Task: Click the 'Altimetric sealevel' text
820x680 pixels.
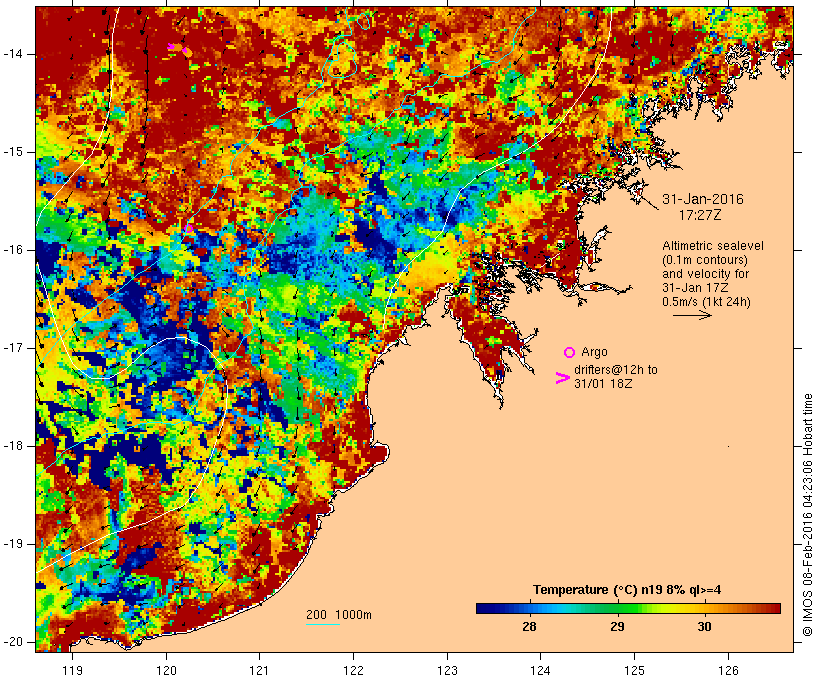Action: (x=713, y=246)
